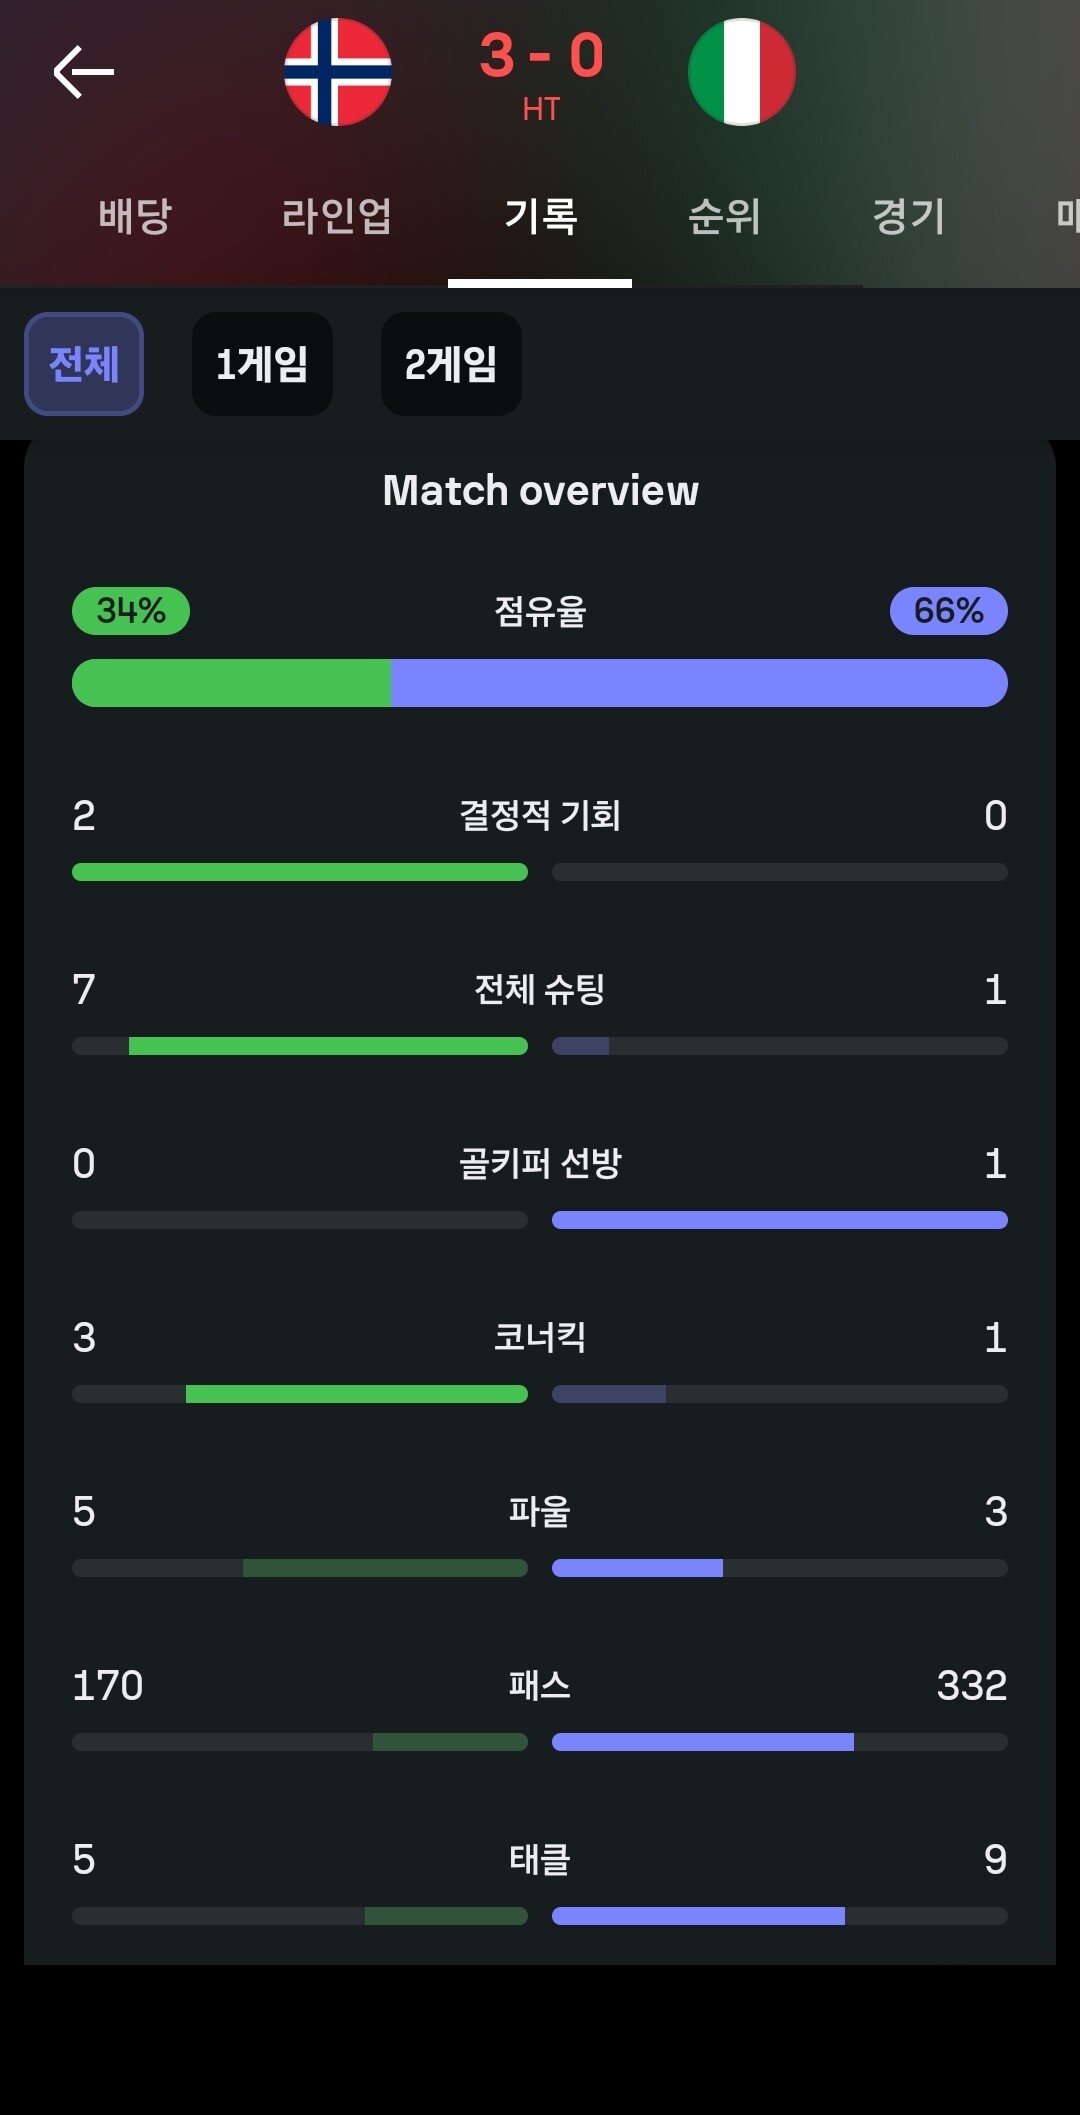Switch to 1게임 statistics

[262, 364]
